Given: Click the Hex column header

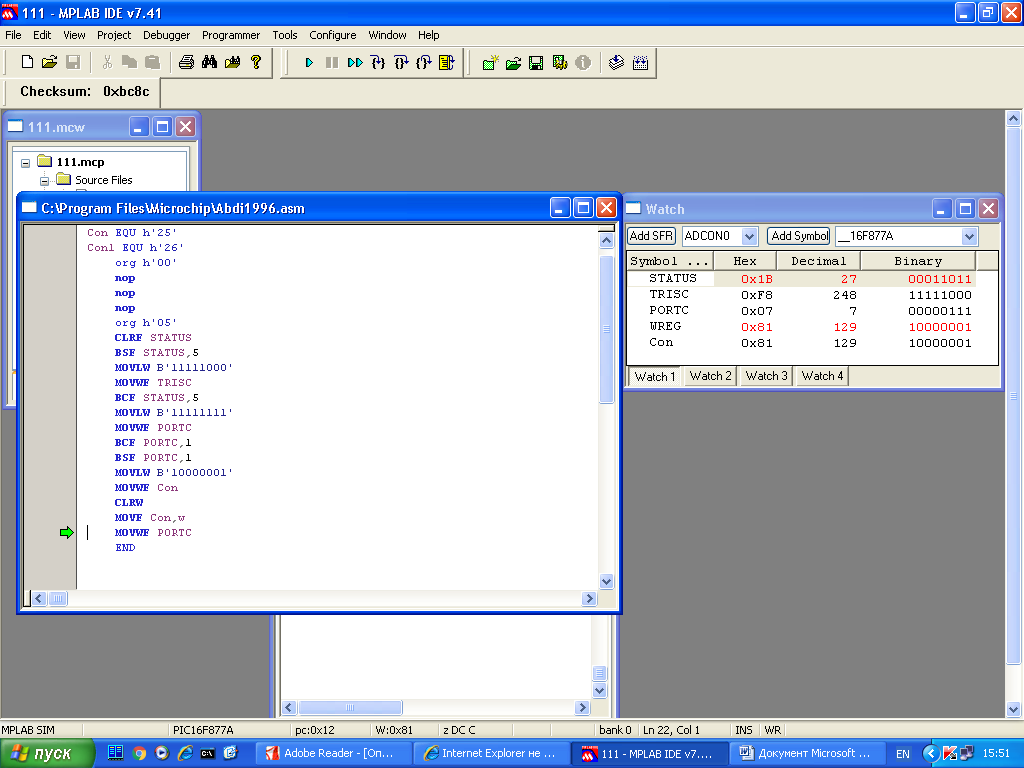Looking at the screenshot, I should point(744,261).
